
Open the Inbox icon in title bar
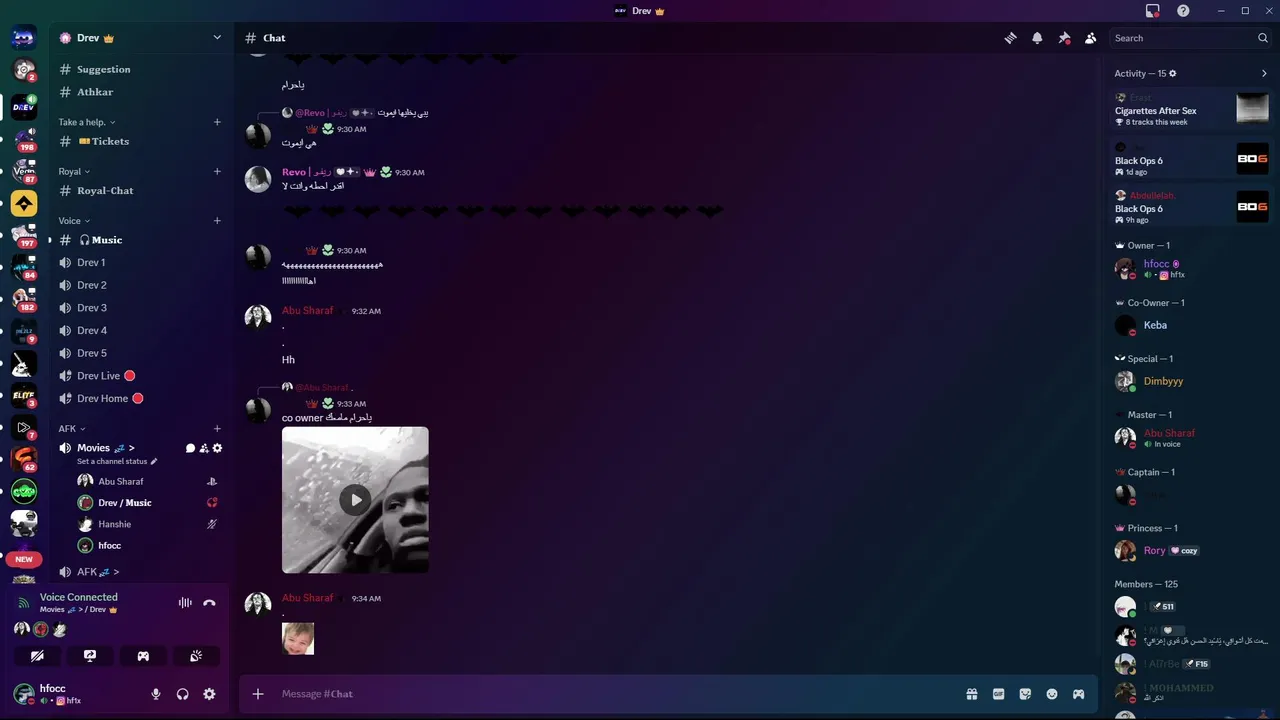[1153, 11]
